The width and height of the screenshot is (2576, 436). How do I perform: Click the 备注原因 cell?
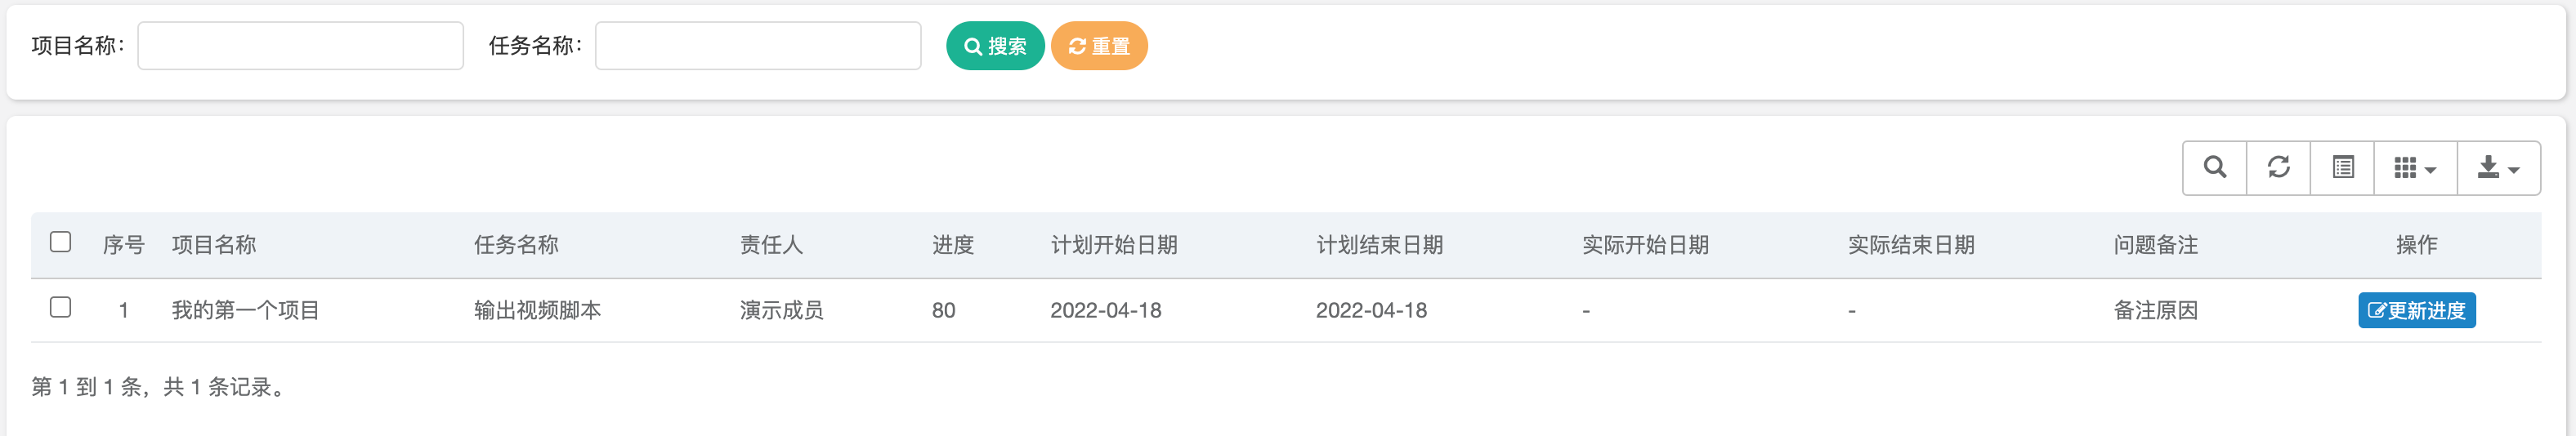click(x=2155, y=310)
